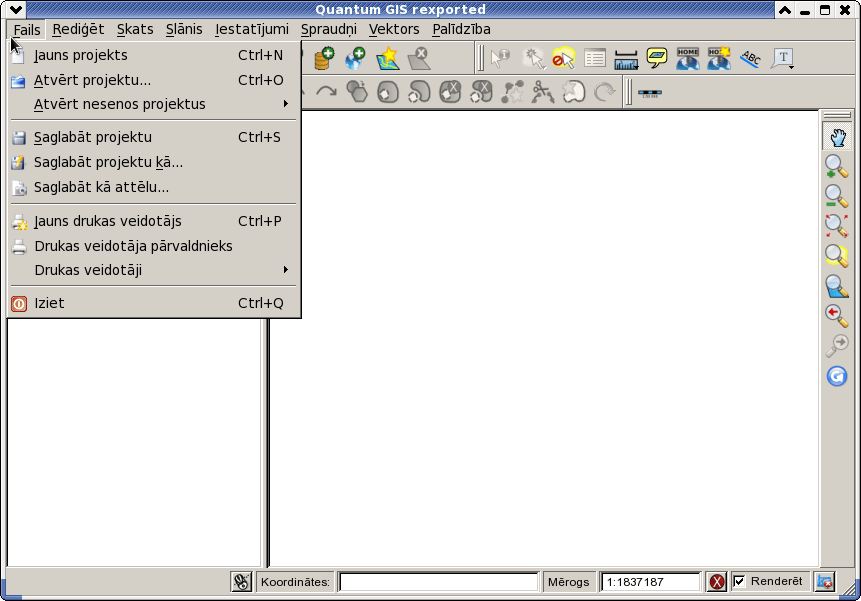This screenshot has width=861, height=601.
Task: Select the Select features cursor tool
Action: click(533, 58)
